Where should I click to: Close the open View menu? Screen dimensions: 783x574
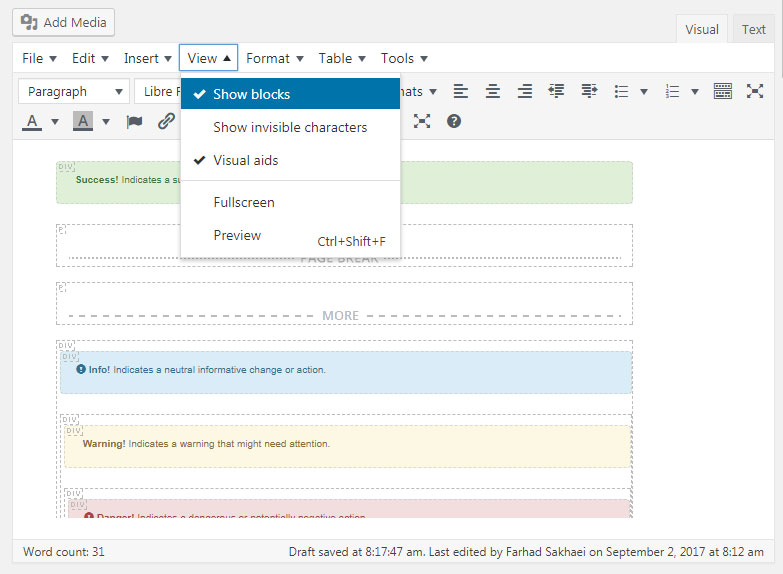[208, 58]
